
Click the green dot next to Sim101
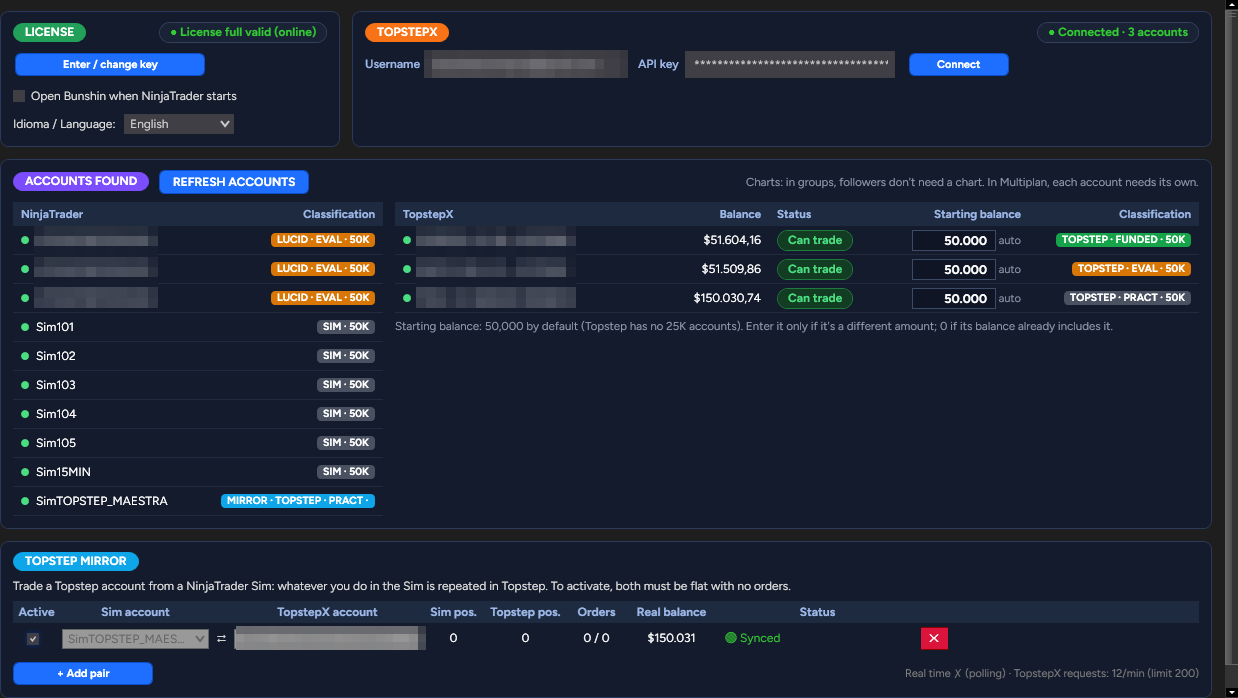pyautogui.click(x=25, y=327)
